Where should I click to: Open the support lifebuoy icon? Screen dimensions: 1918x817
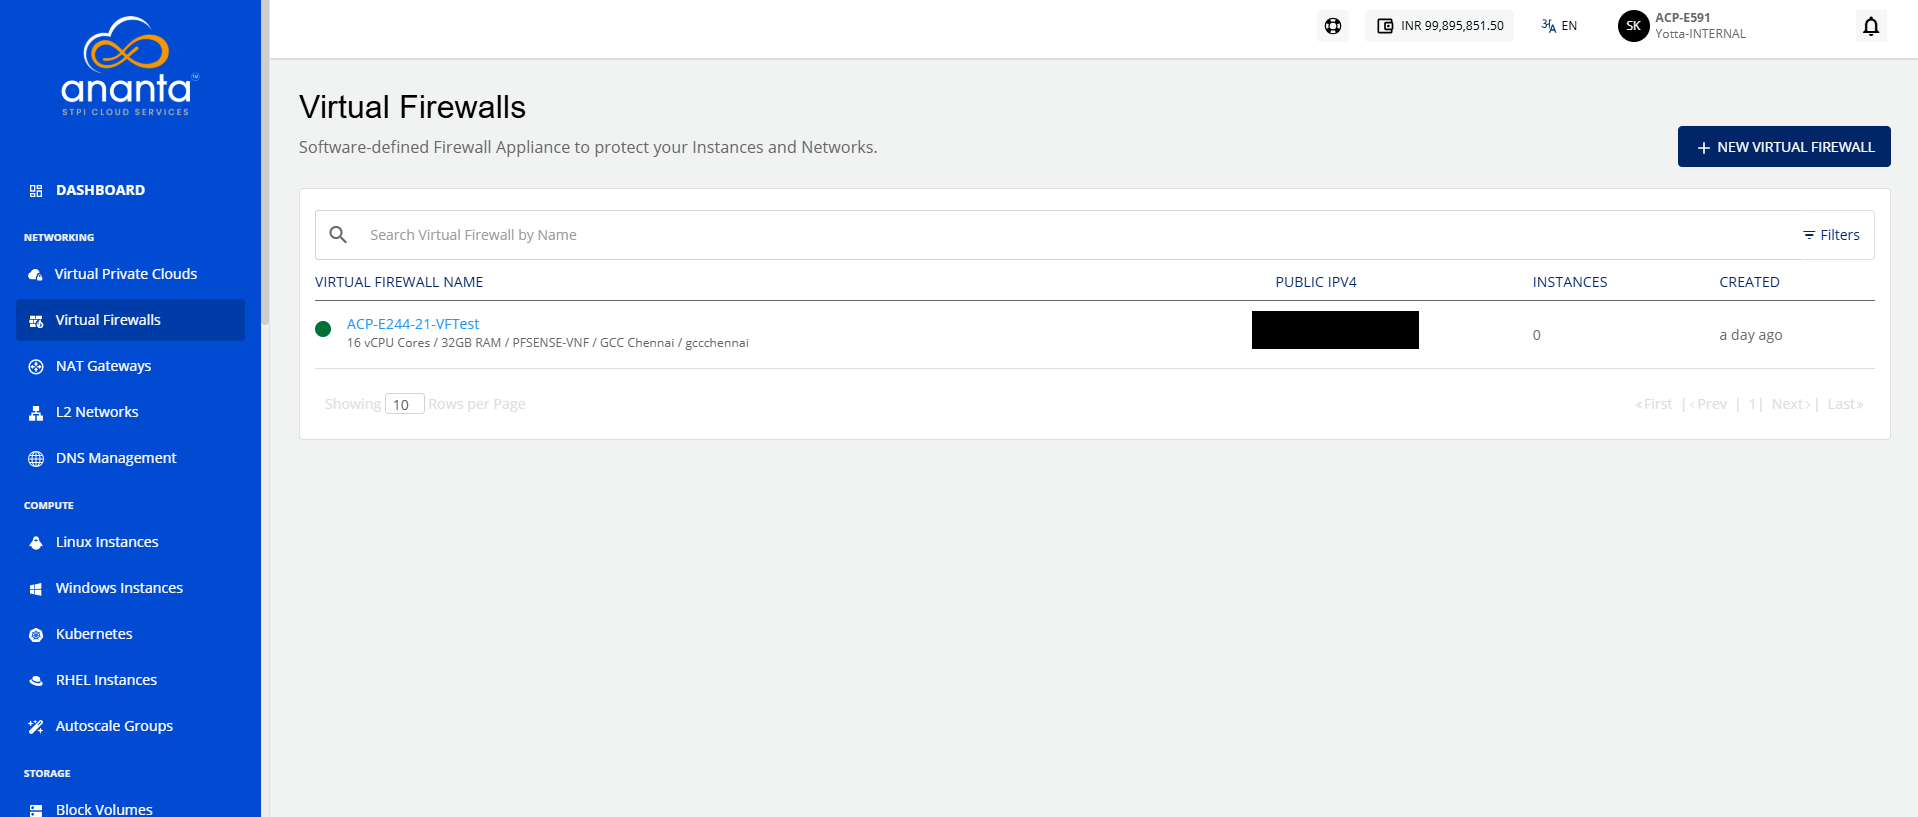(x=1333, y=26)
